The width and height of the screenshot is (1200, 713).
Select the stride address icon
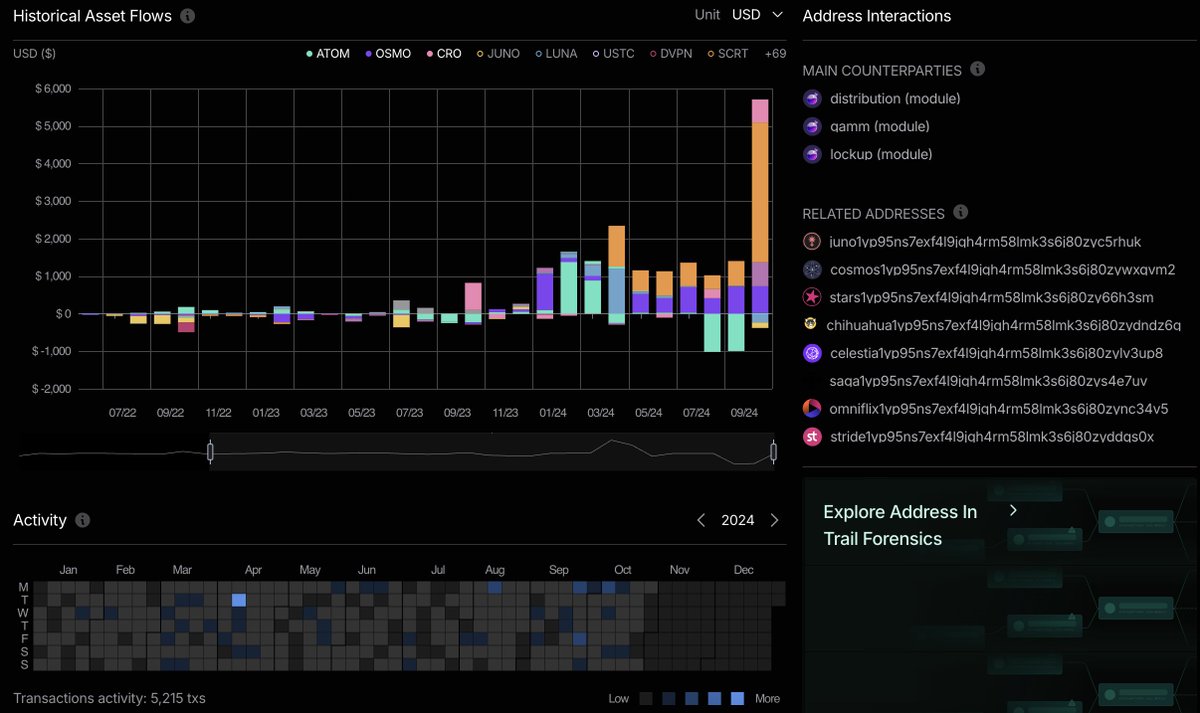[812, 436]
